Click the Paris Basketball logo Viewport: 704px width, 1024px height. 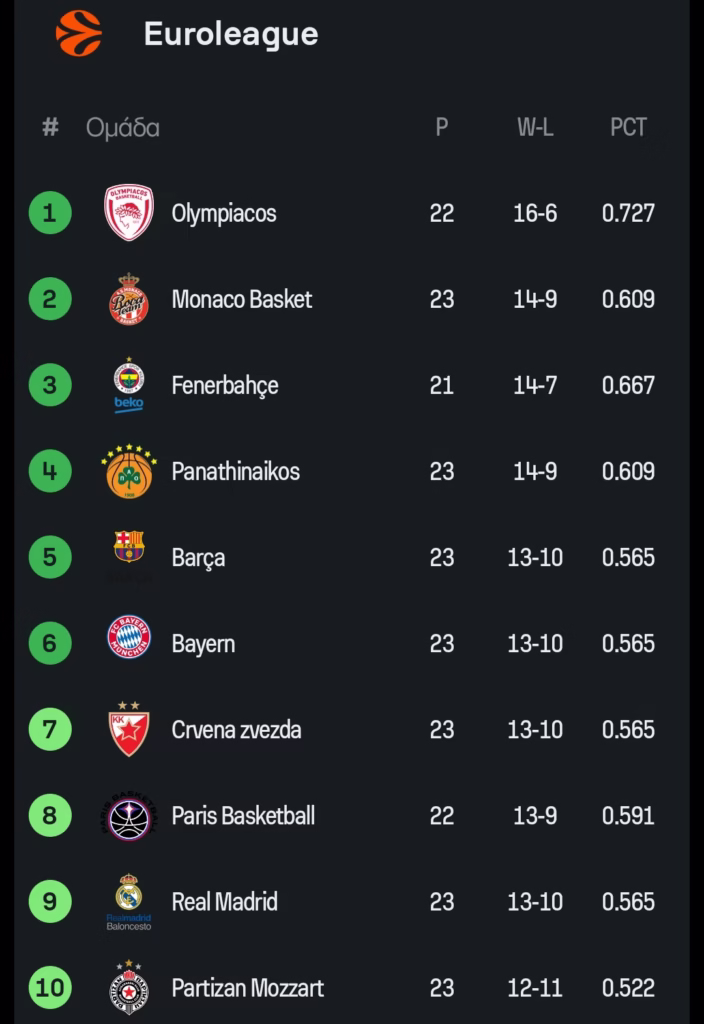pyautogui.click(x=129, y=816)
